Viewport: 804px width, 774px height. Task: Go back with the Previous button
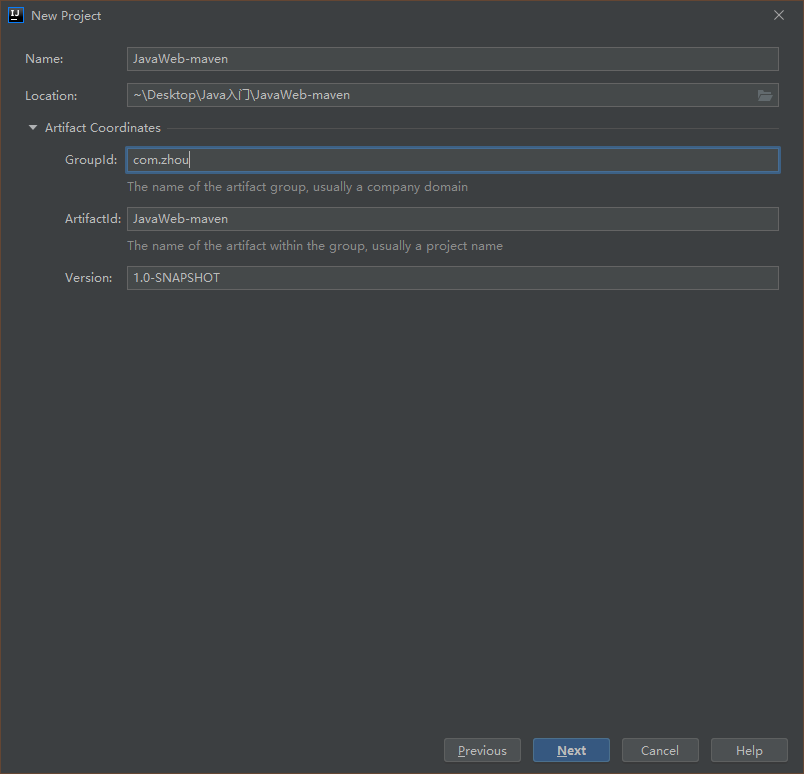click(x=482, y=751)
